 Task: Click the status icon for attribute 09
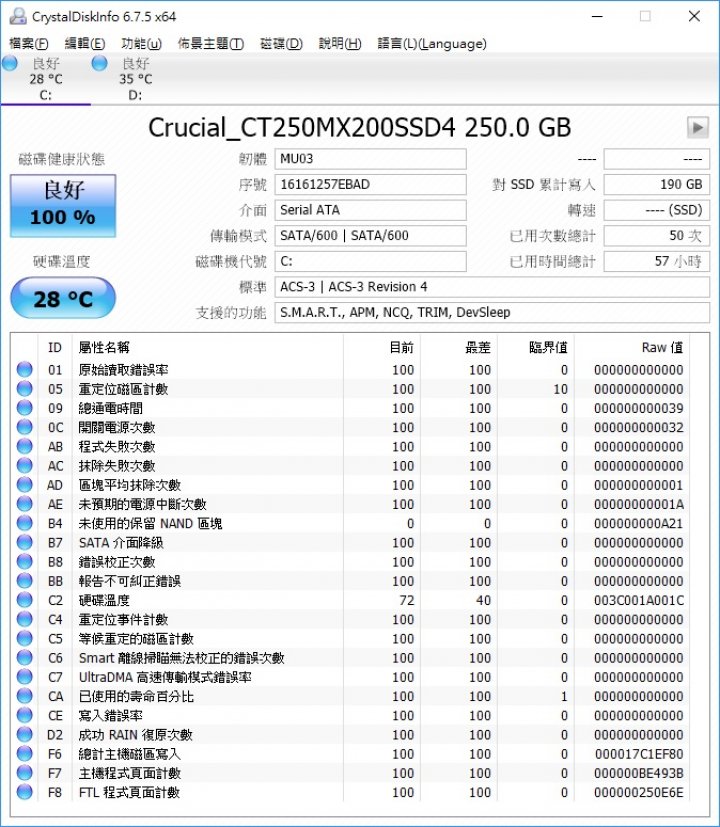point(25,408)
